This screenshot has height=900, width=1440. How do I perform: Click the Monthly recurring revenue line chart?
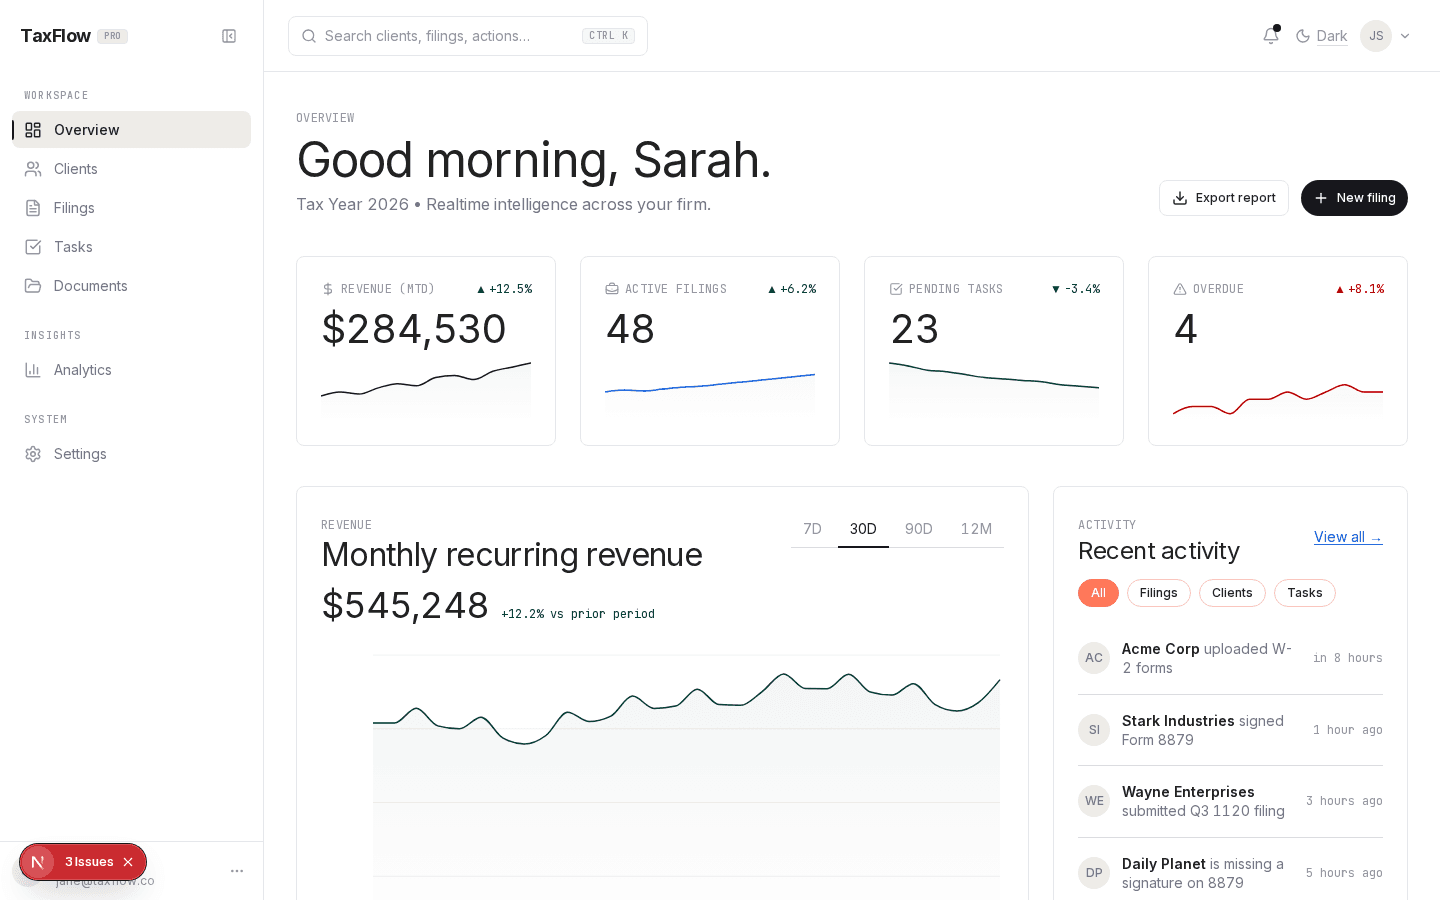click(686, 777)
